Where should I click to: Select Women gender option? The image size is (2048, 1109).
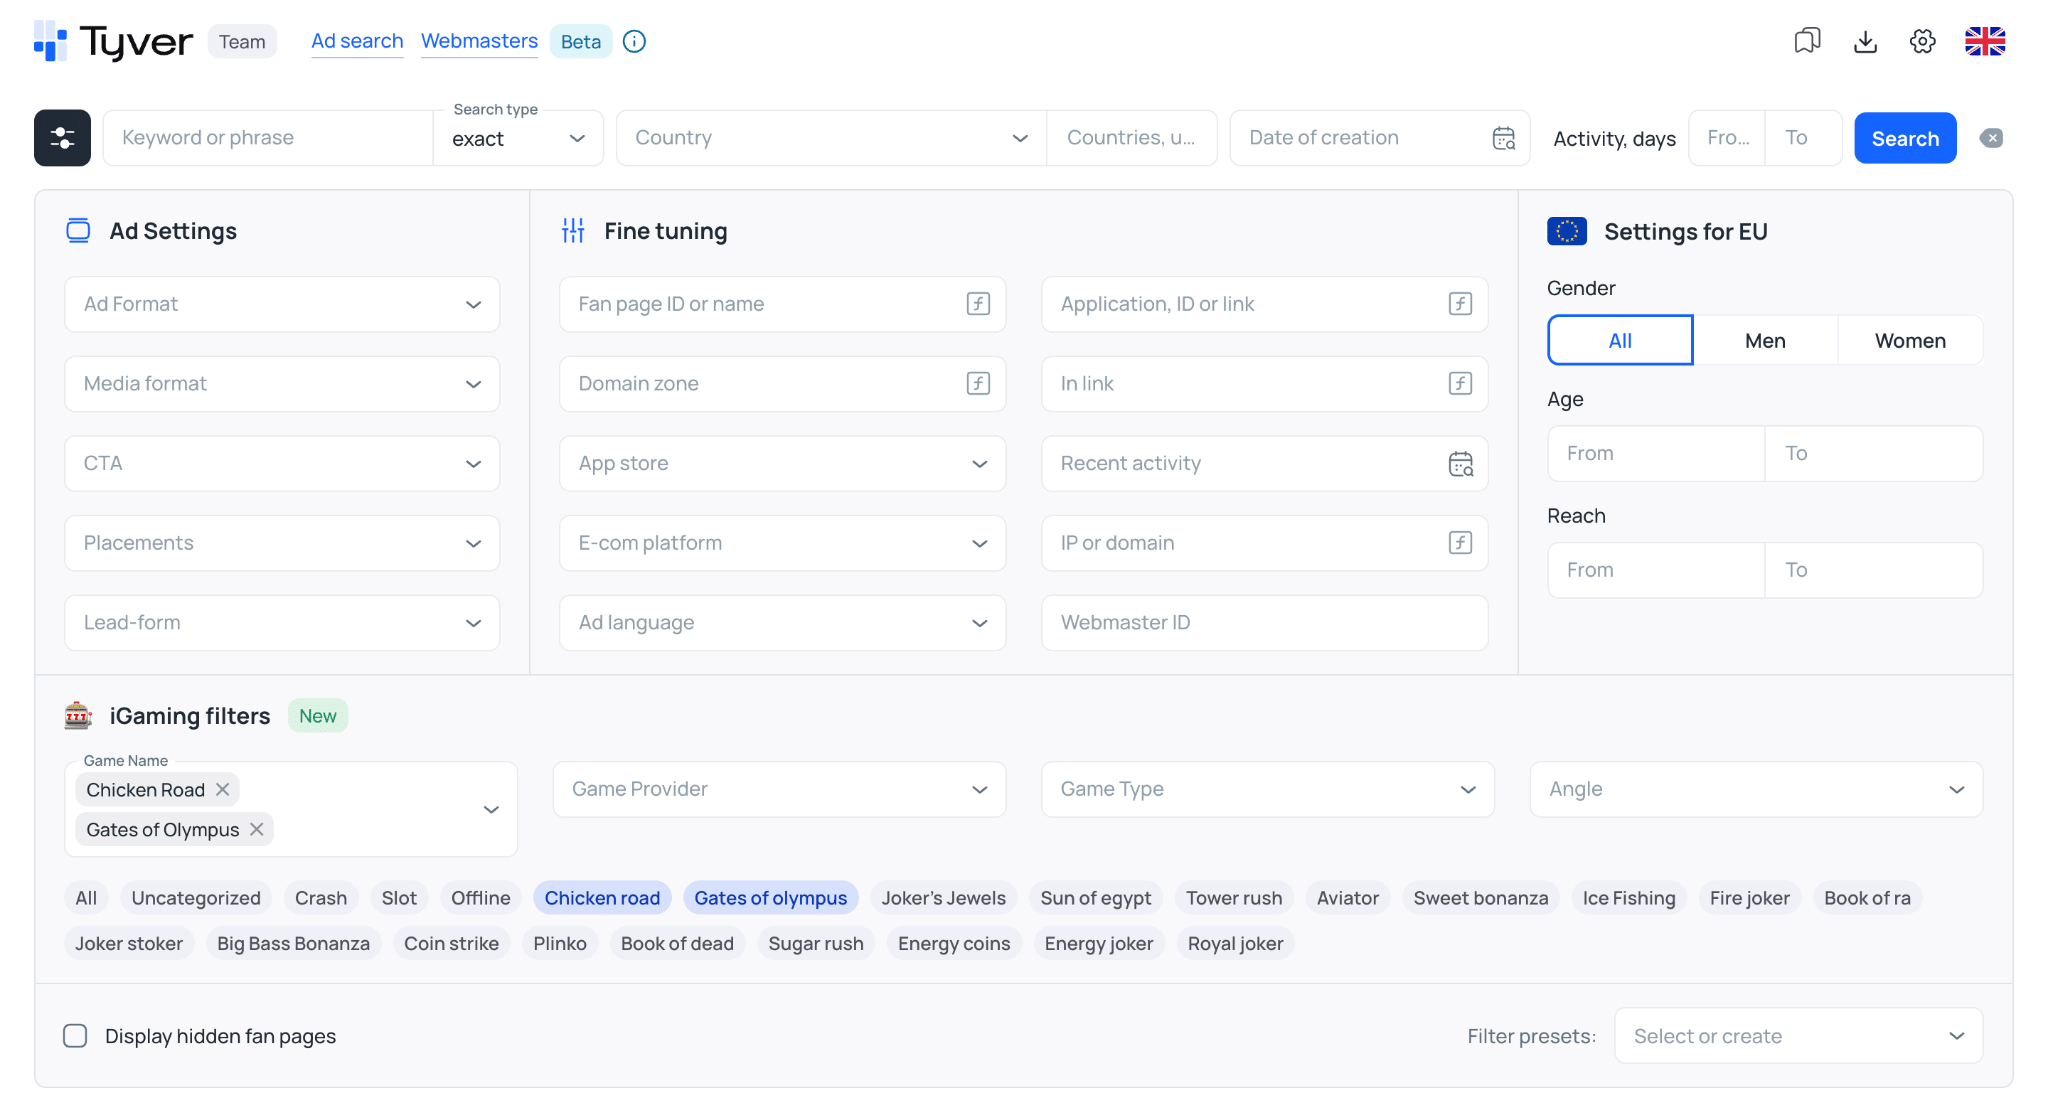click(x=1910, y=341)
